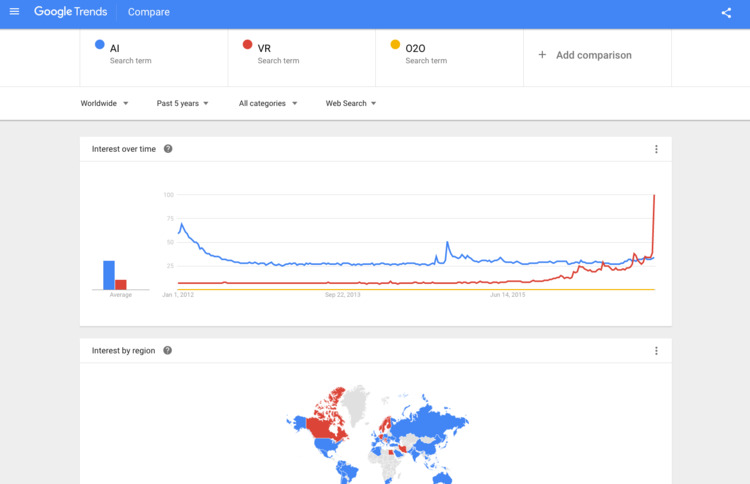Select the AI search term box

tap(154, 58)
